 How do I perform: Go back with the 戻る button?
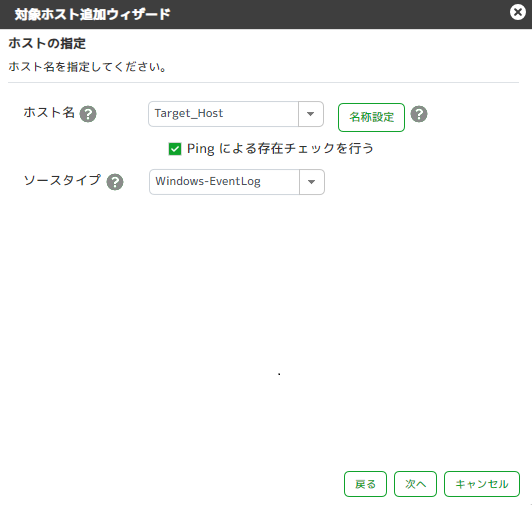point(365,484)
